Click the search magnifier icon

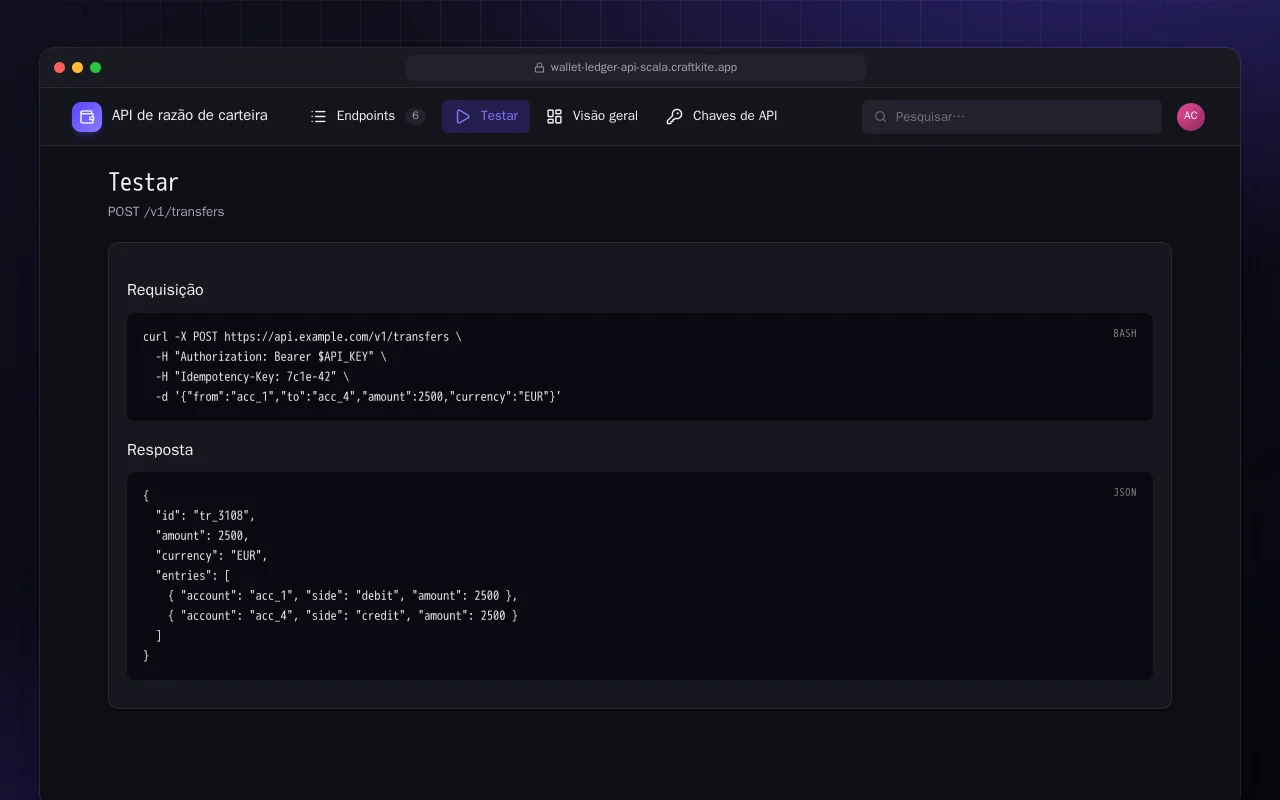(x=881, y=117)
